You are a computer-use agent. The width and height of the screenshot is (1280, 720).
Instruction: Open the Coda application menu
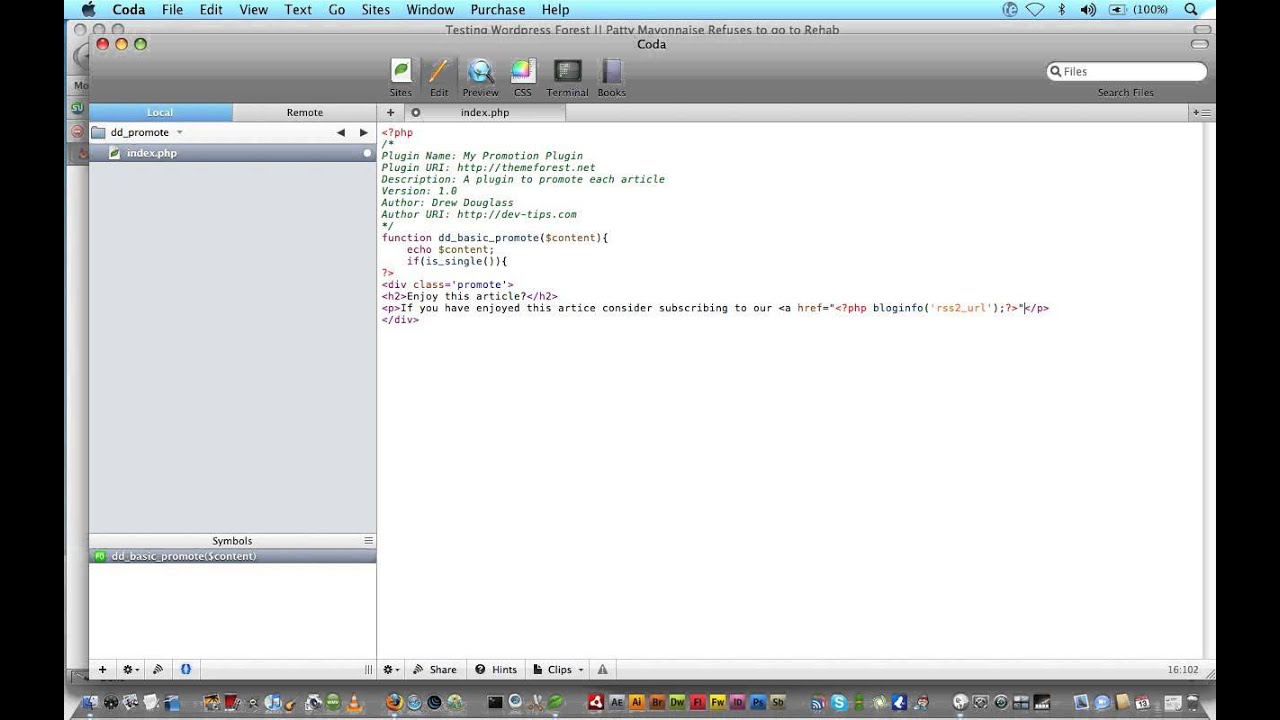click(x=129, y=9)
